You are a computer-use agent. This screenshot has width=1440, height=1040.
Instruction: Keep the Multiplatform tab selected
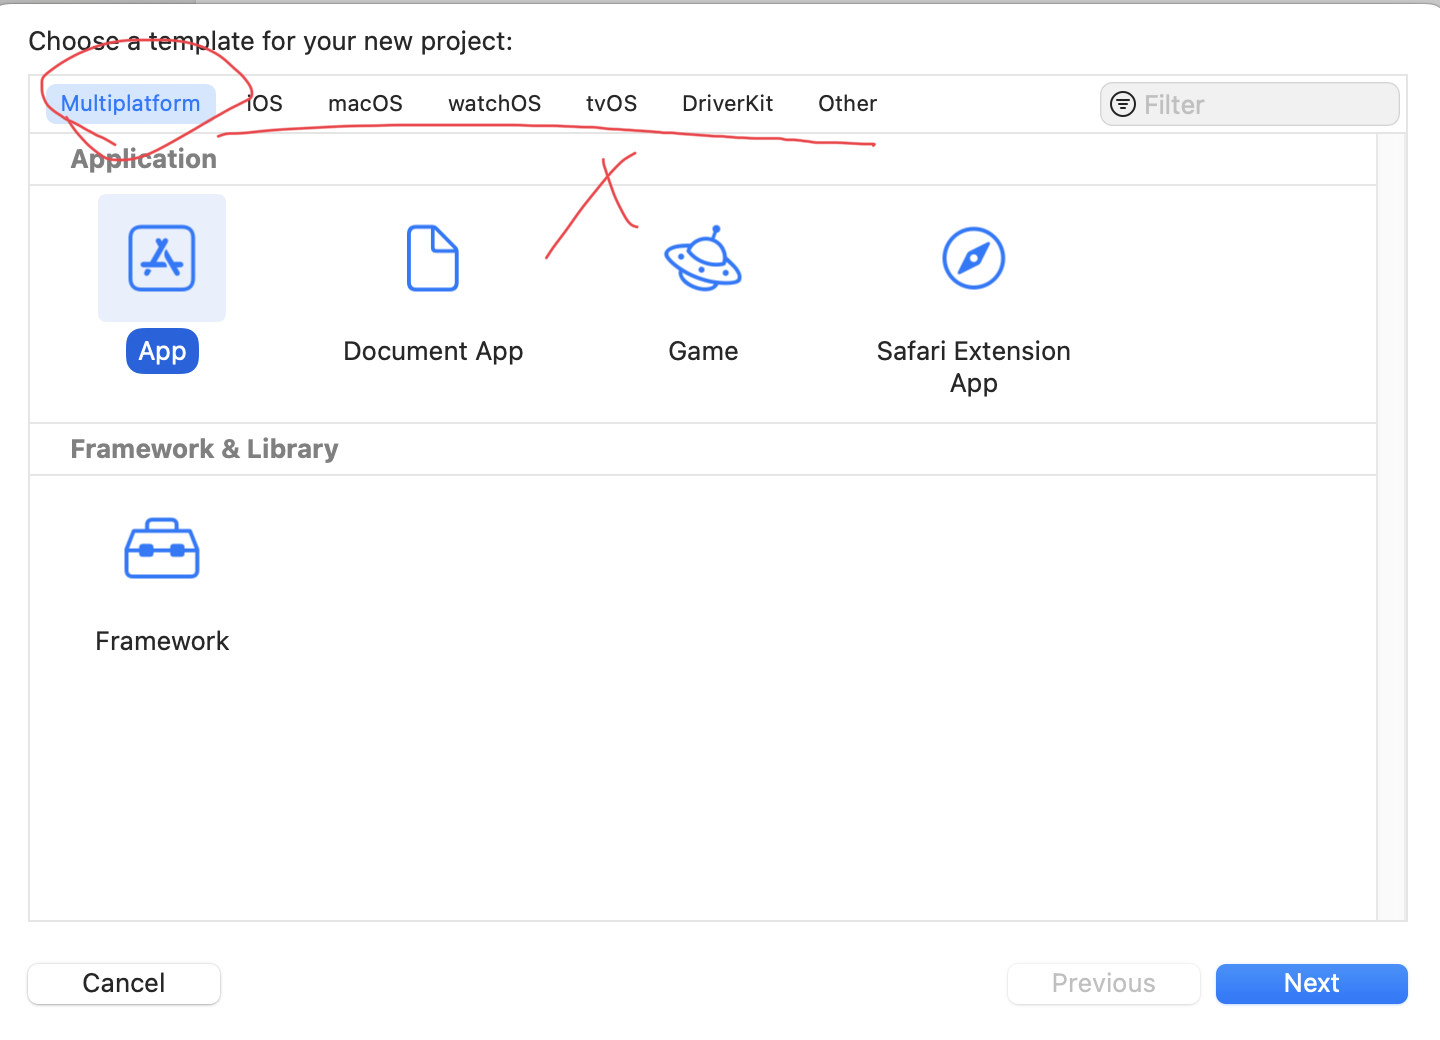click(129, 103)
